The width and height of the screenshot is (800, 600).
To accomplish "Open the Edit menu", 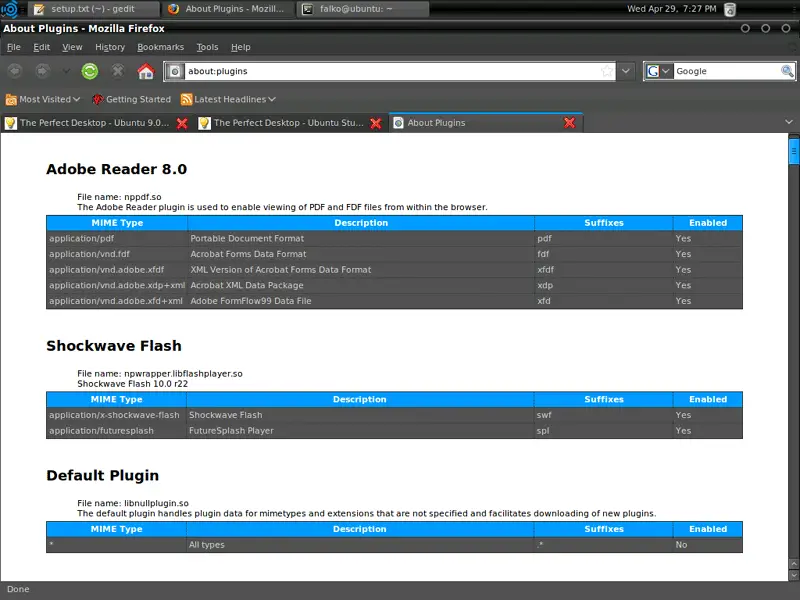I will click(x=41, y=47).
